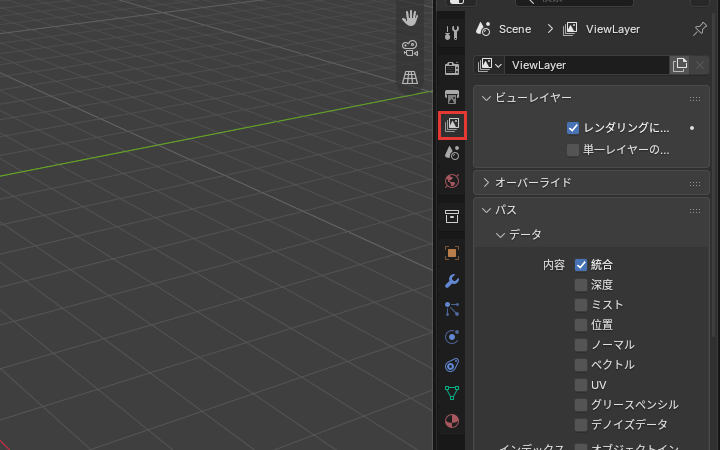This screenshot has height=450, width=720.
Task: Open Collection properties tab
Action: tap(452, 216)
